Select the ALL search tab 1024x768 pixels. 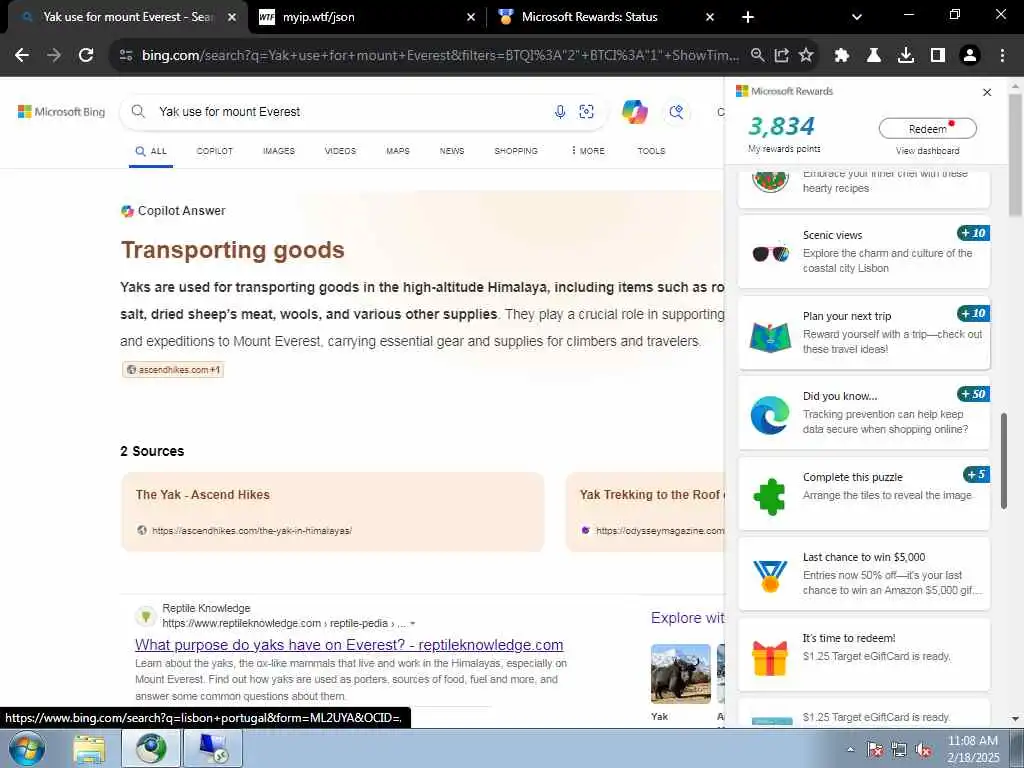151,151
